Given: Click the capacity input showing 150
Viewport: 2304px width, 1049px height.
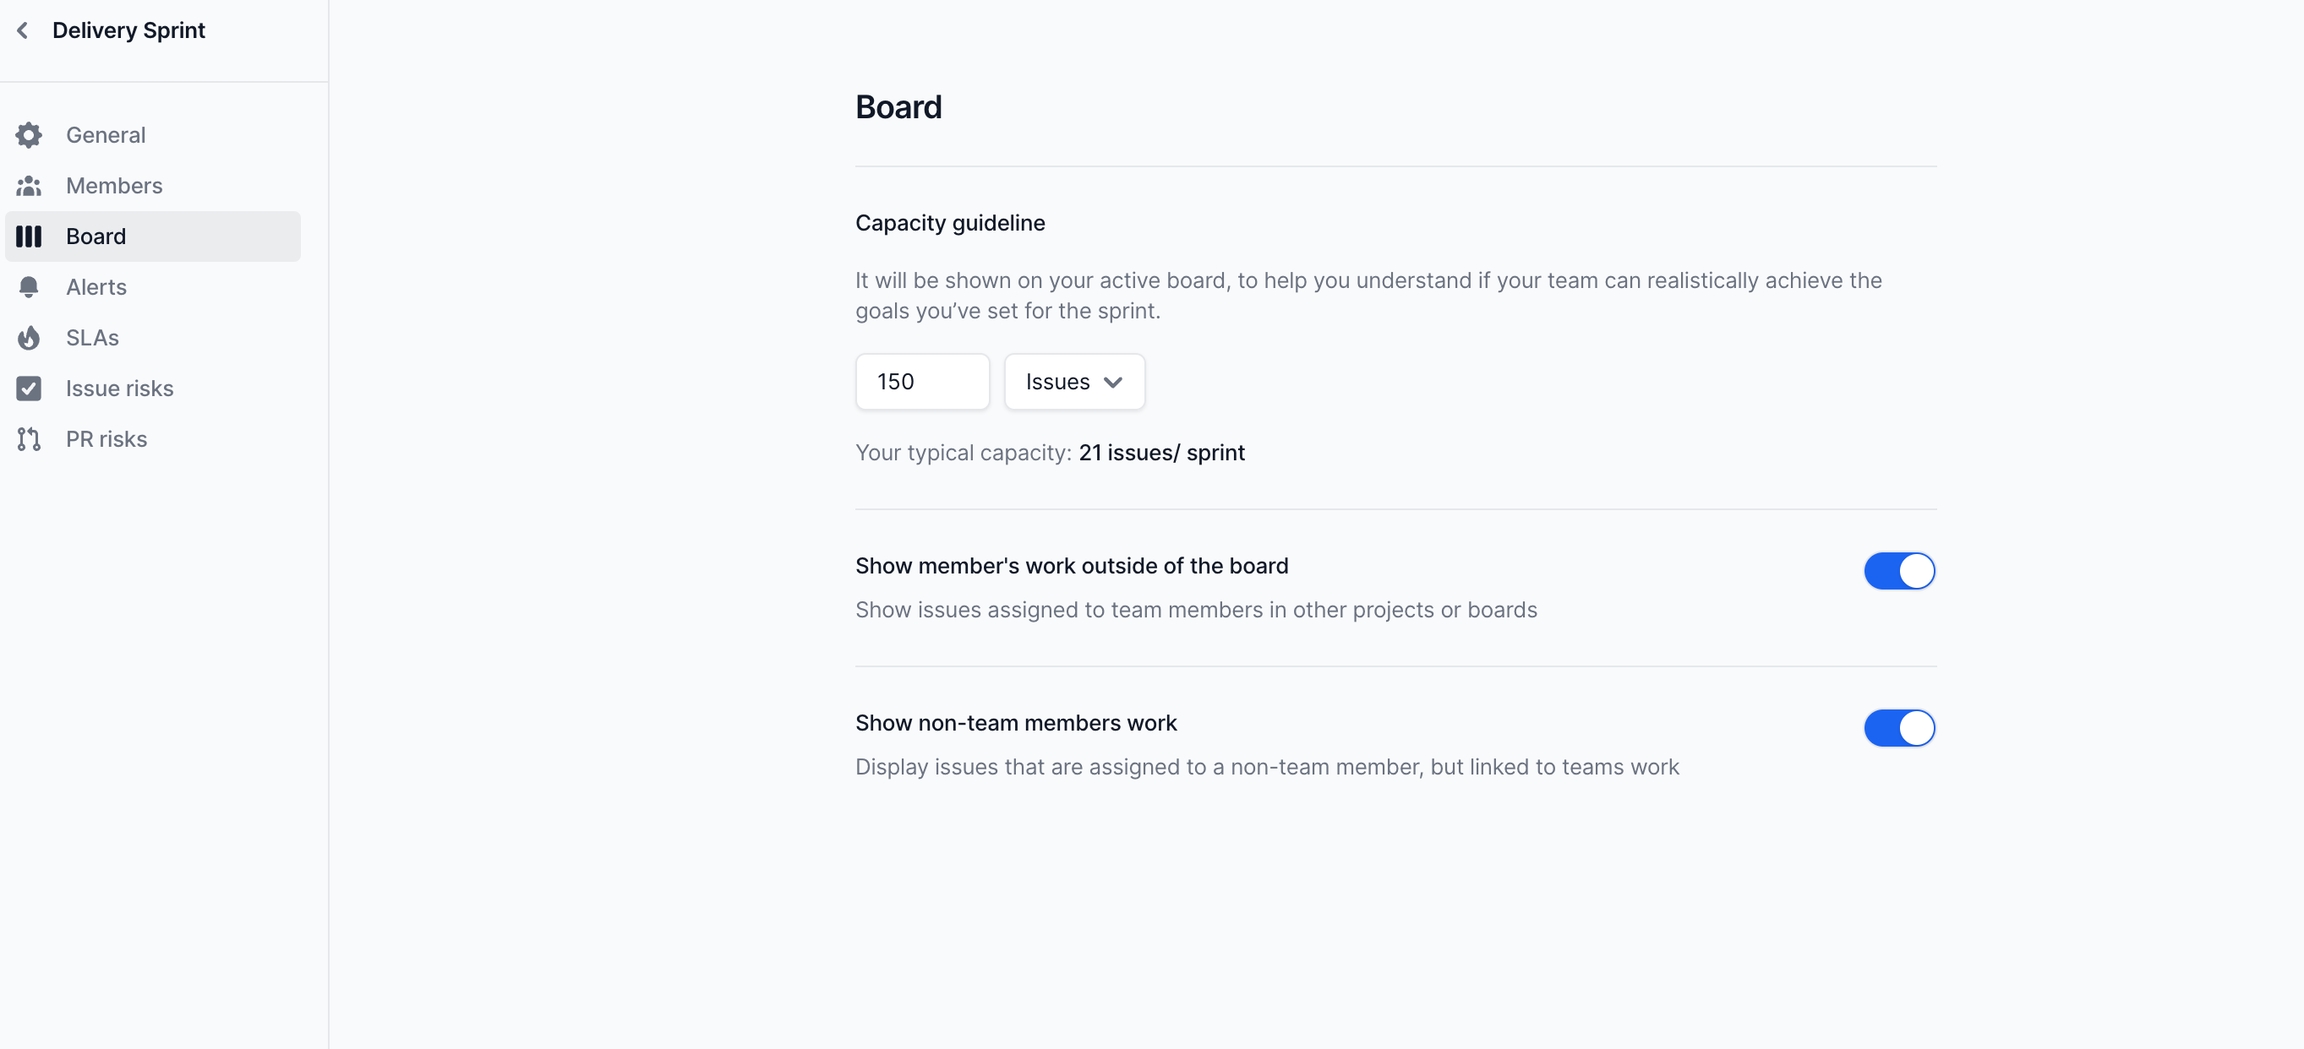Looking at the screenshot, I should (x=921, y=382).
